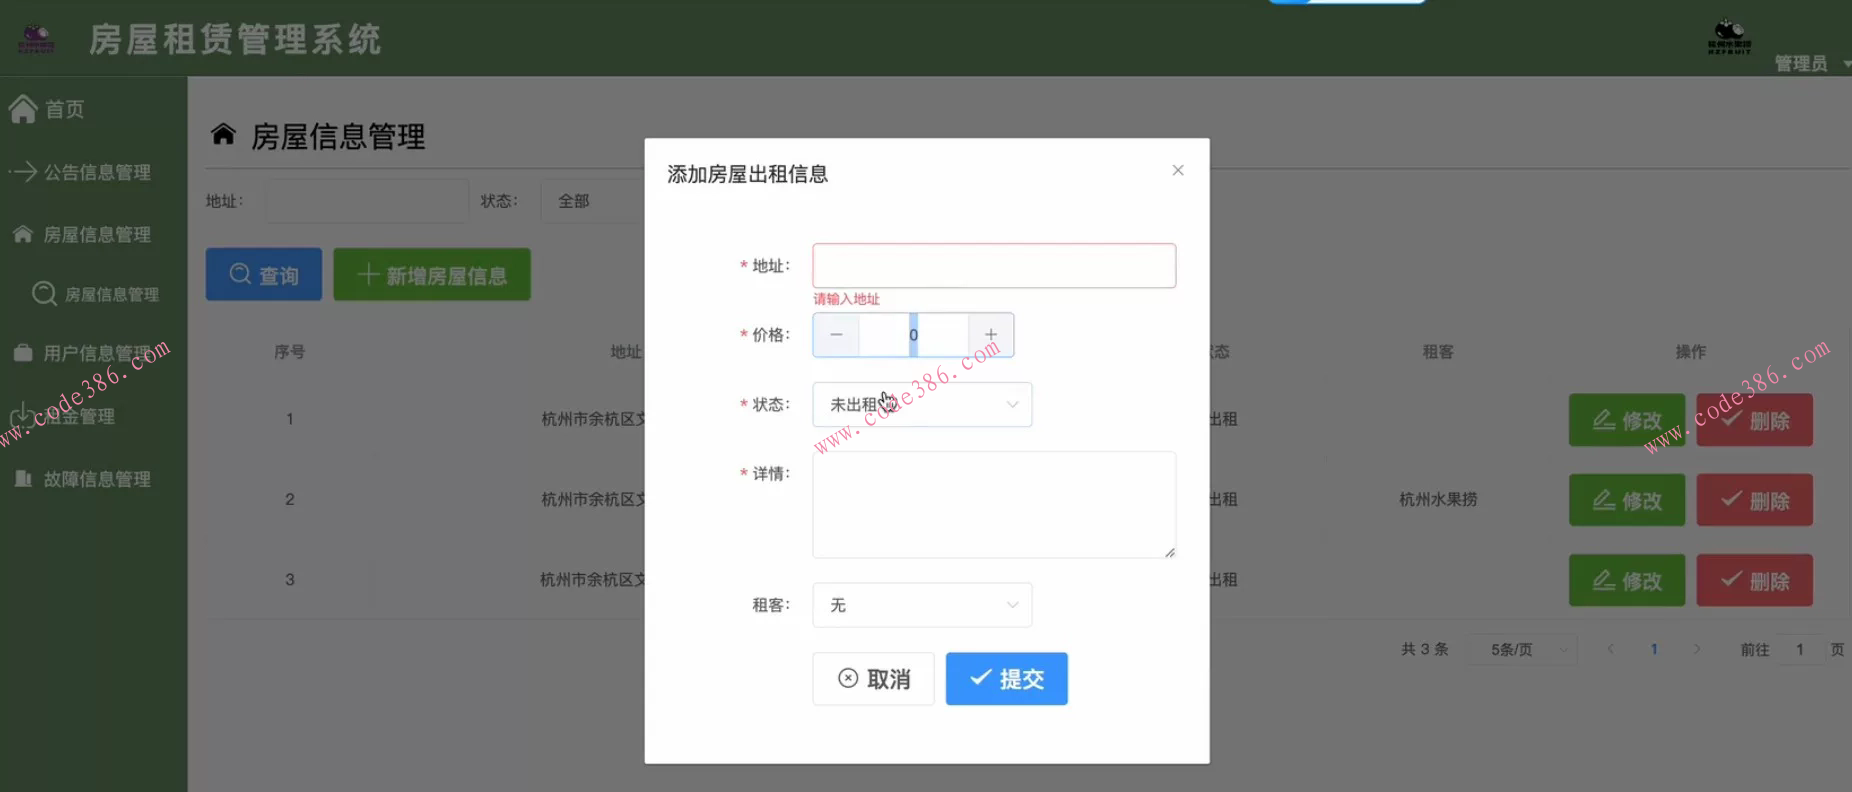Open the 管理员 user dropdown
This screenshot has width=1852, height=792.
coord(1811,64)
